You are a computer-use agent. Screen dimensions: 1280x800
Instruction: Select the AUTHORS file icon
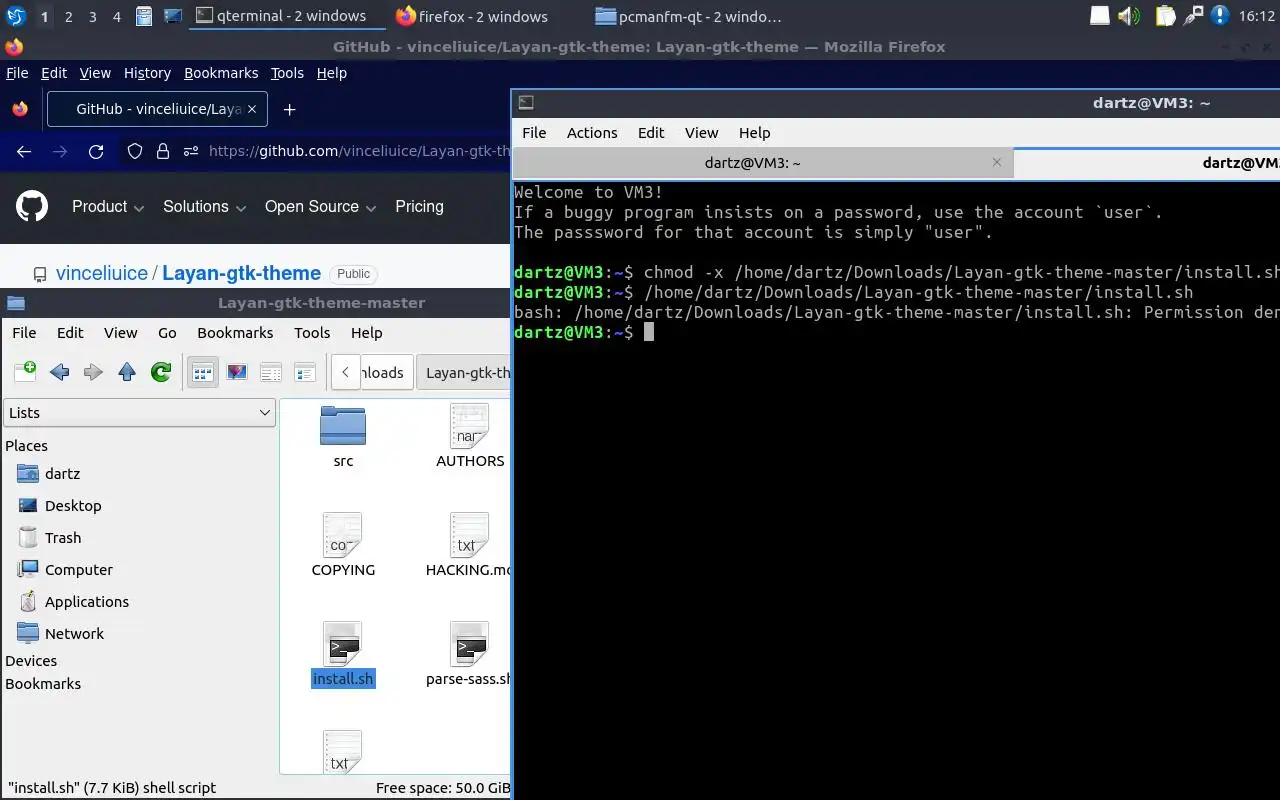click(x=469, y=425)
